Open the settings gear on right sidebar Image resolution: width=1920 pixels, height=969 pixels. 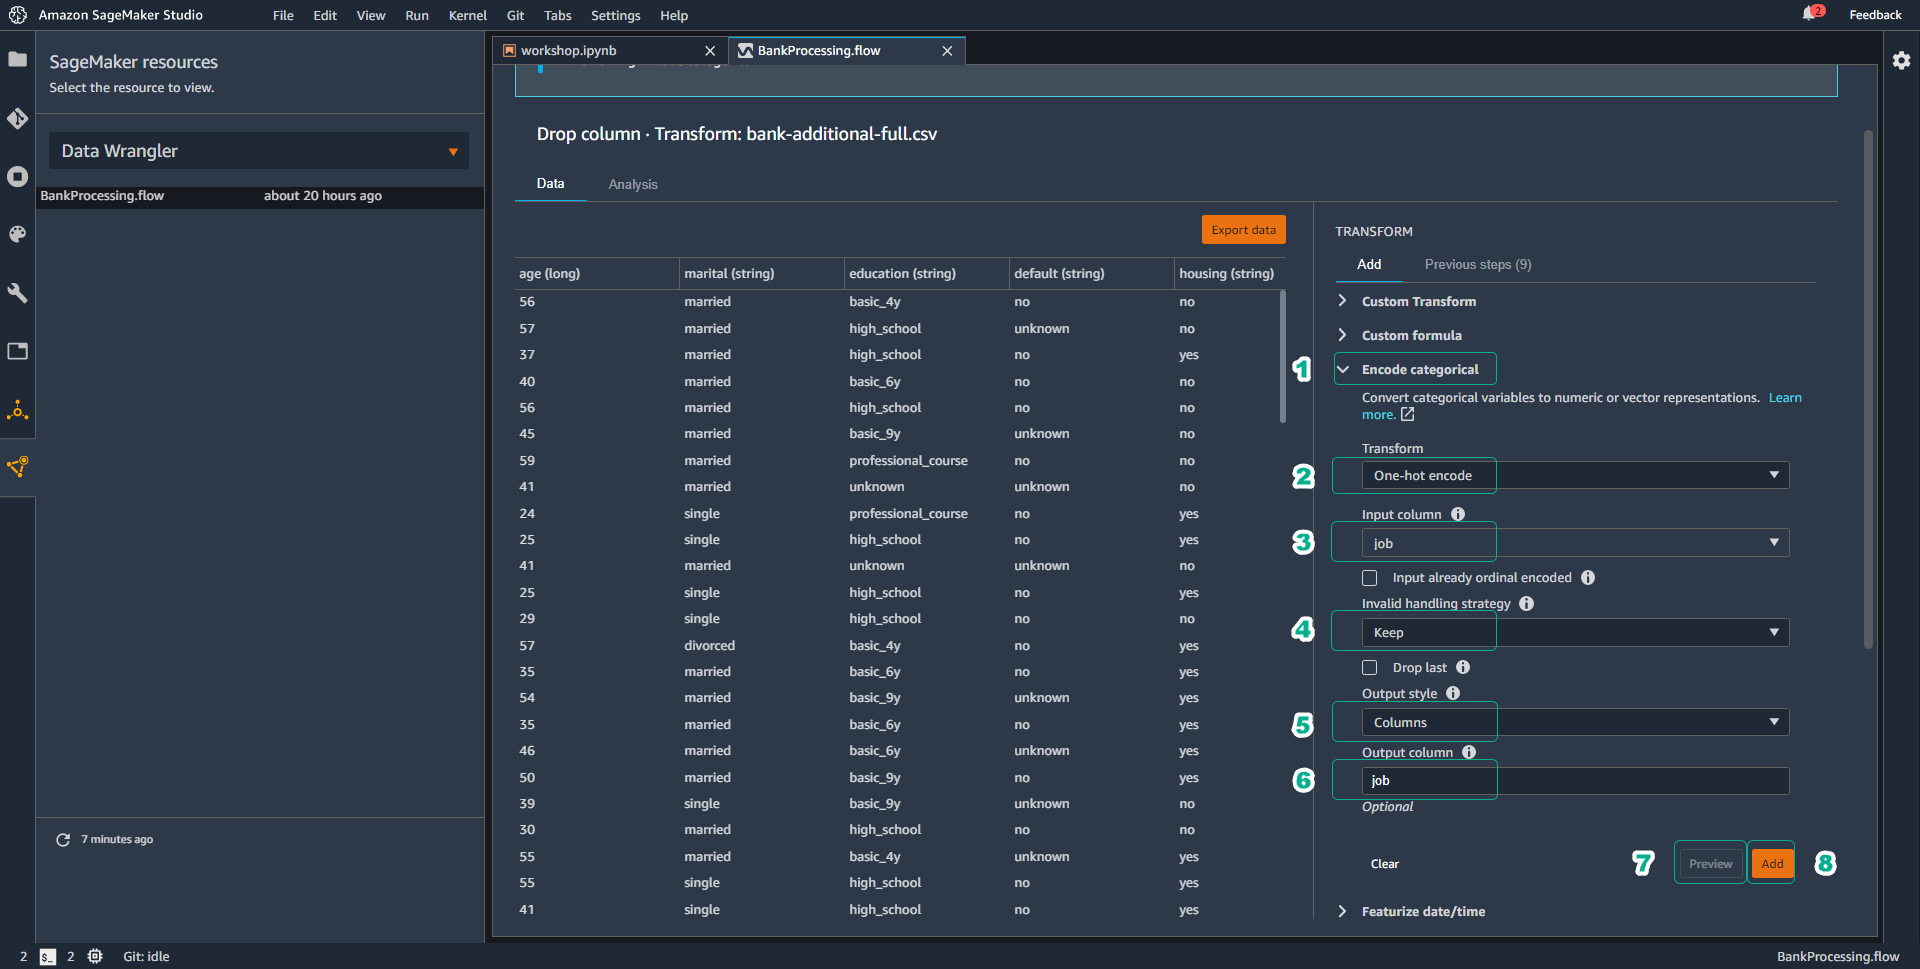1901,60
